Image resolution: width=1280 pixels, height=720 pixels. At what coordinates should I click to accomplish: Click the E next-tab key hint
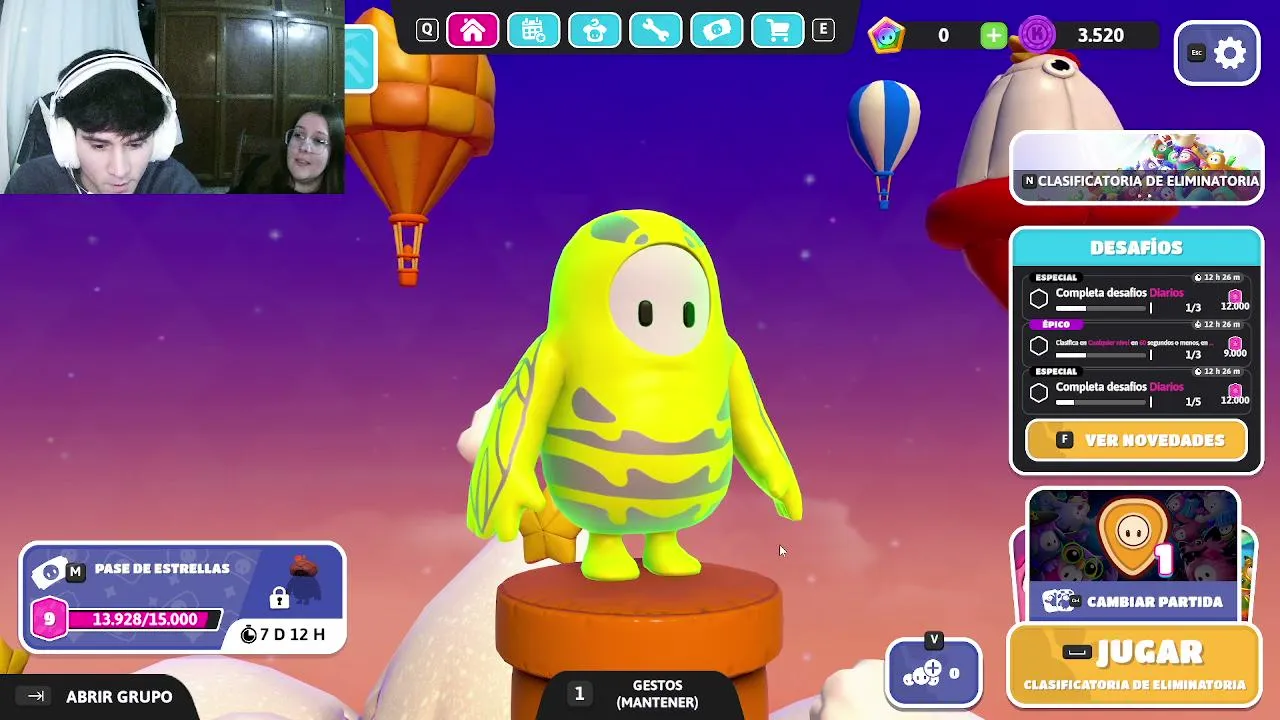pos(823,30)
